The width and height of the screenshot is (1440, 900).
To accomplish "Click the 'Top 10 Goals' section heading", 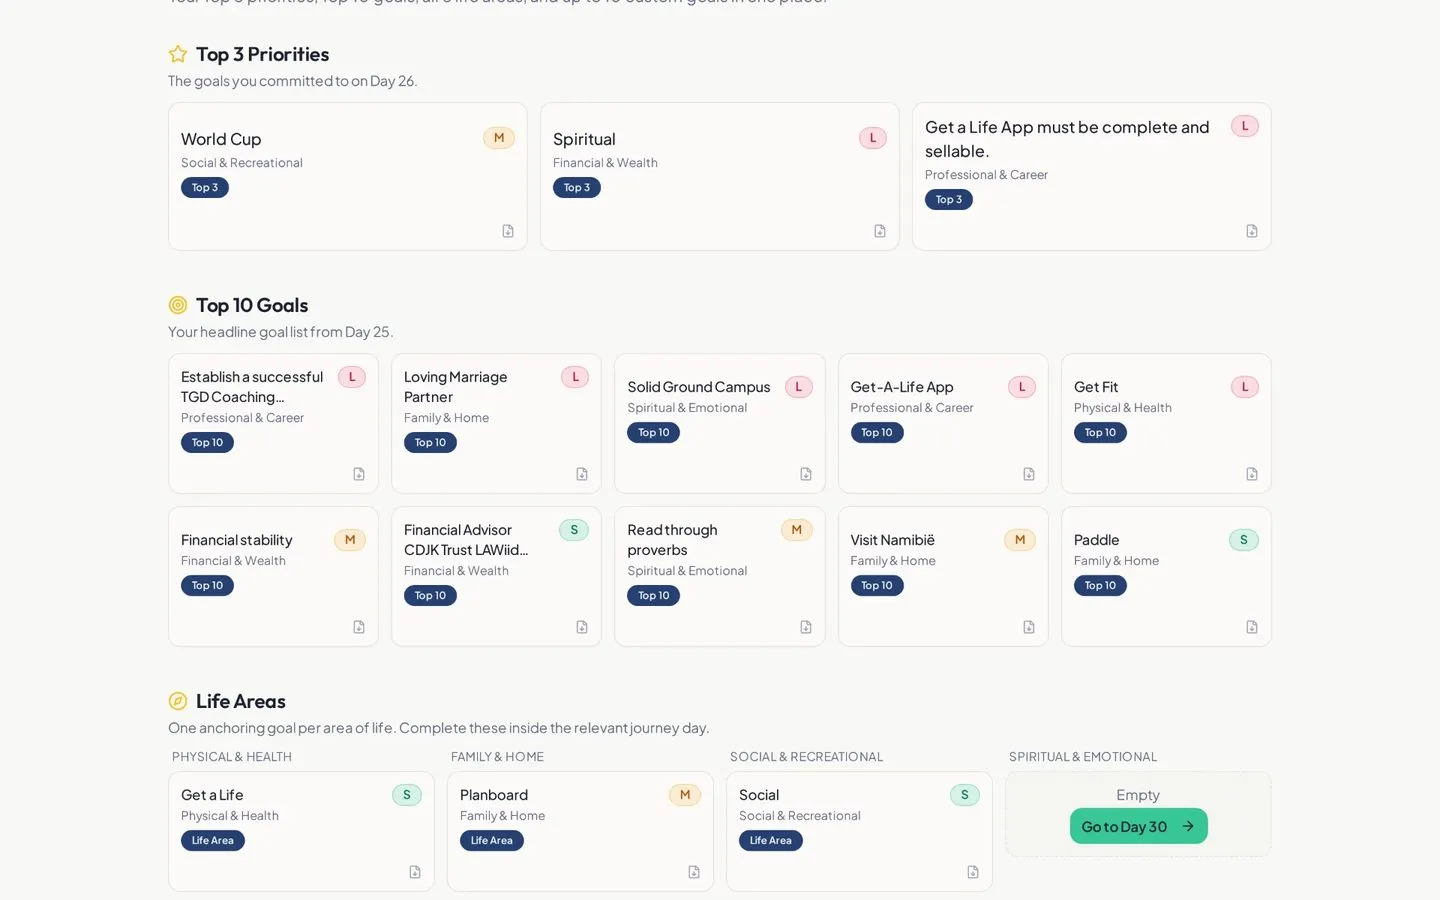I will [x=252, y=305].
